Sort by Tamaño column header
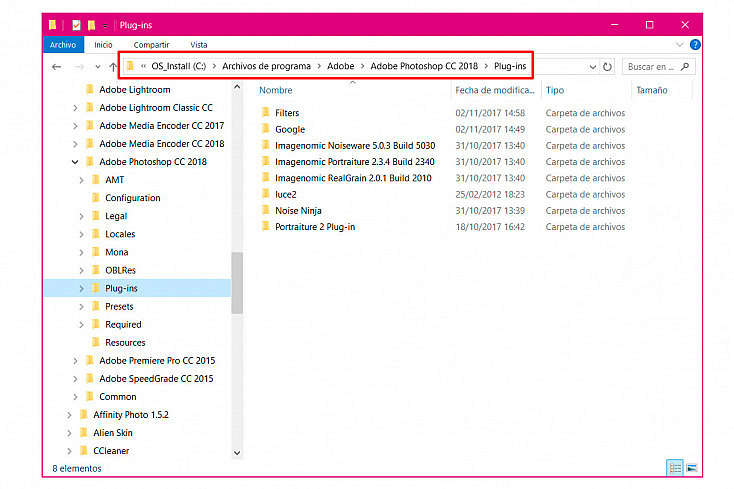This screenshot has height=489, width=734. 652,90
